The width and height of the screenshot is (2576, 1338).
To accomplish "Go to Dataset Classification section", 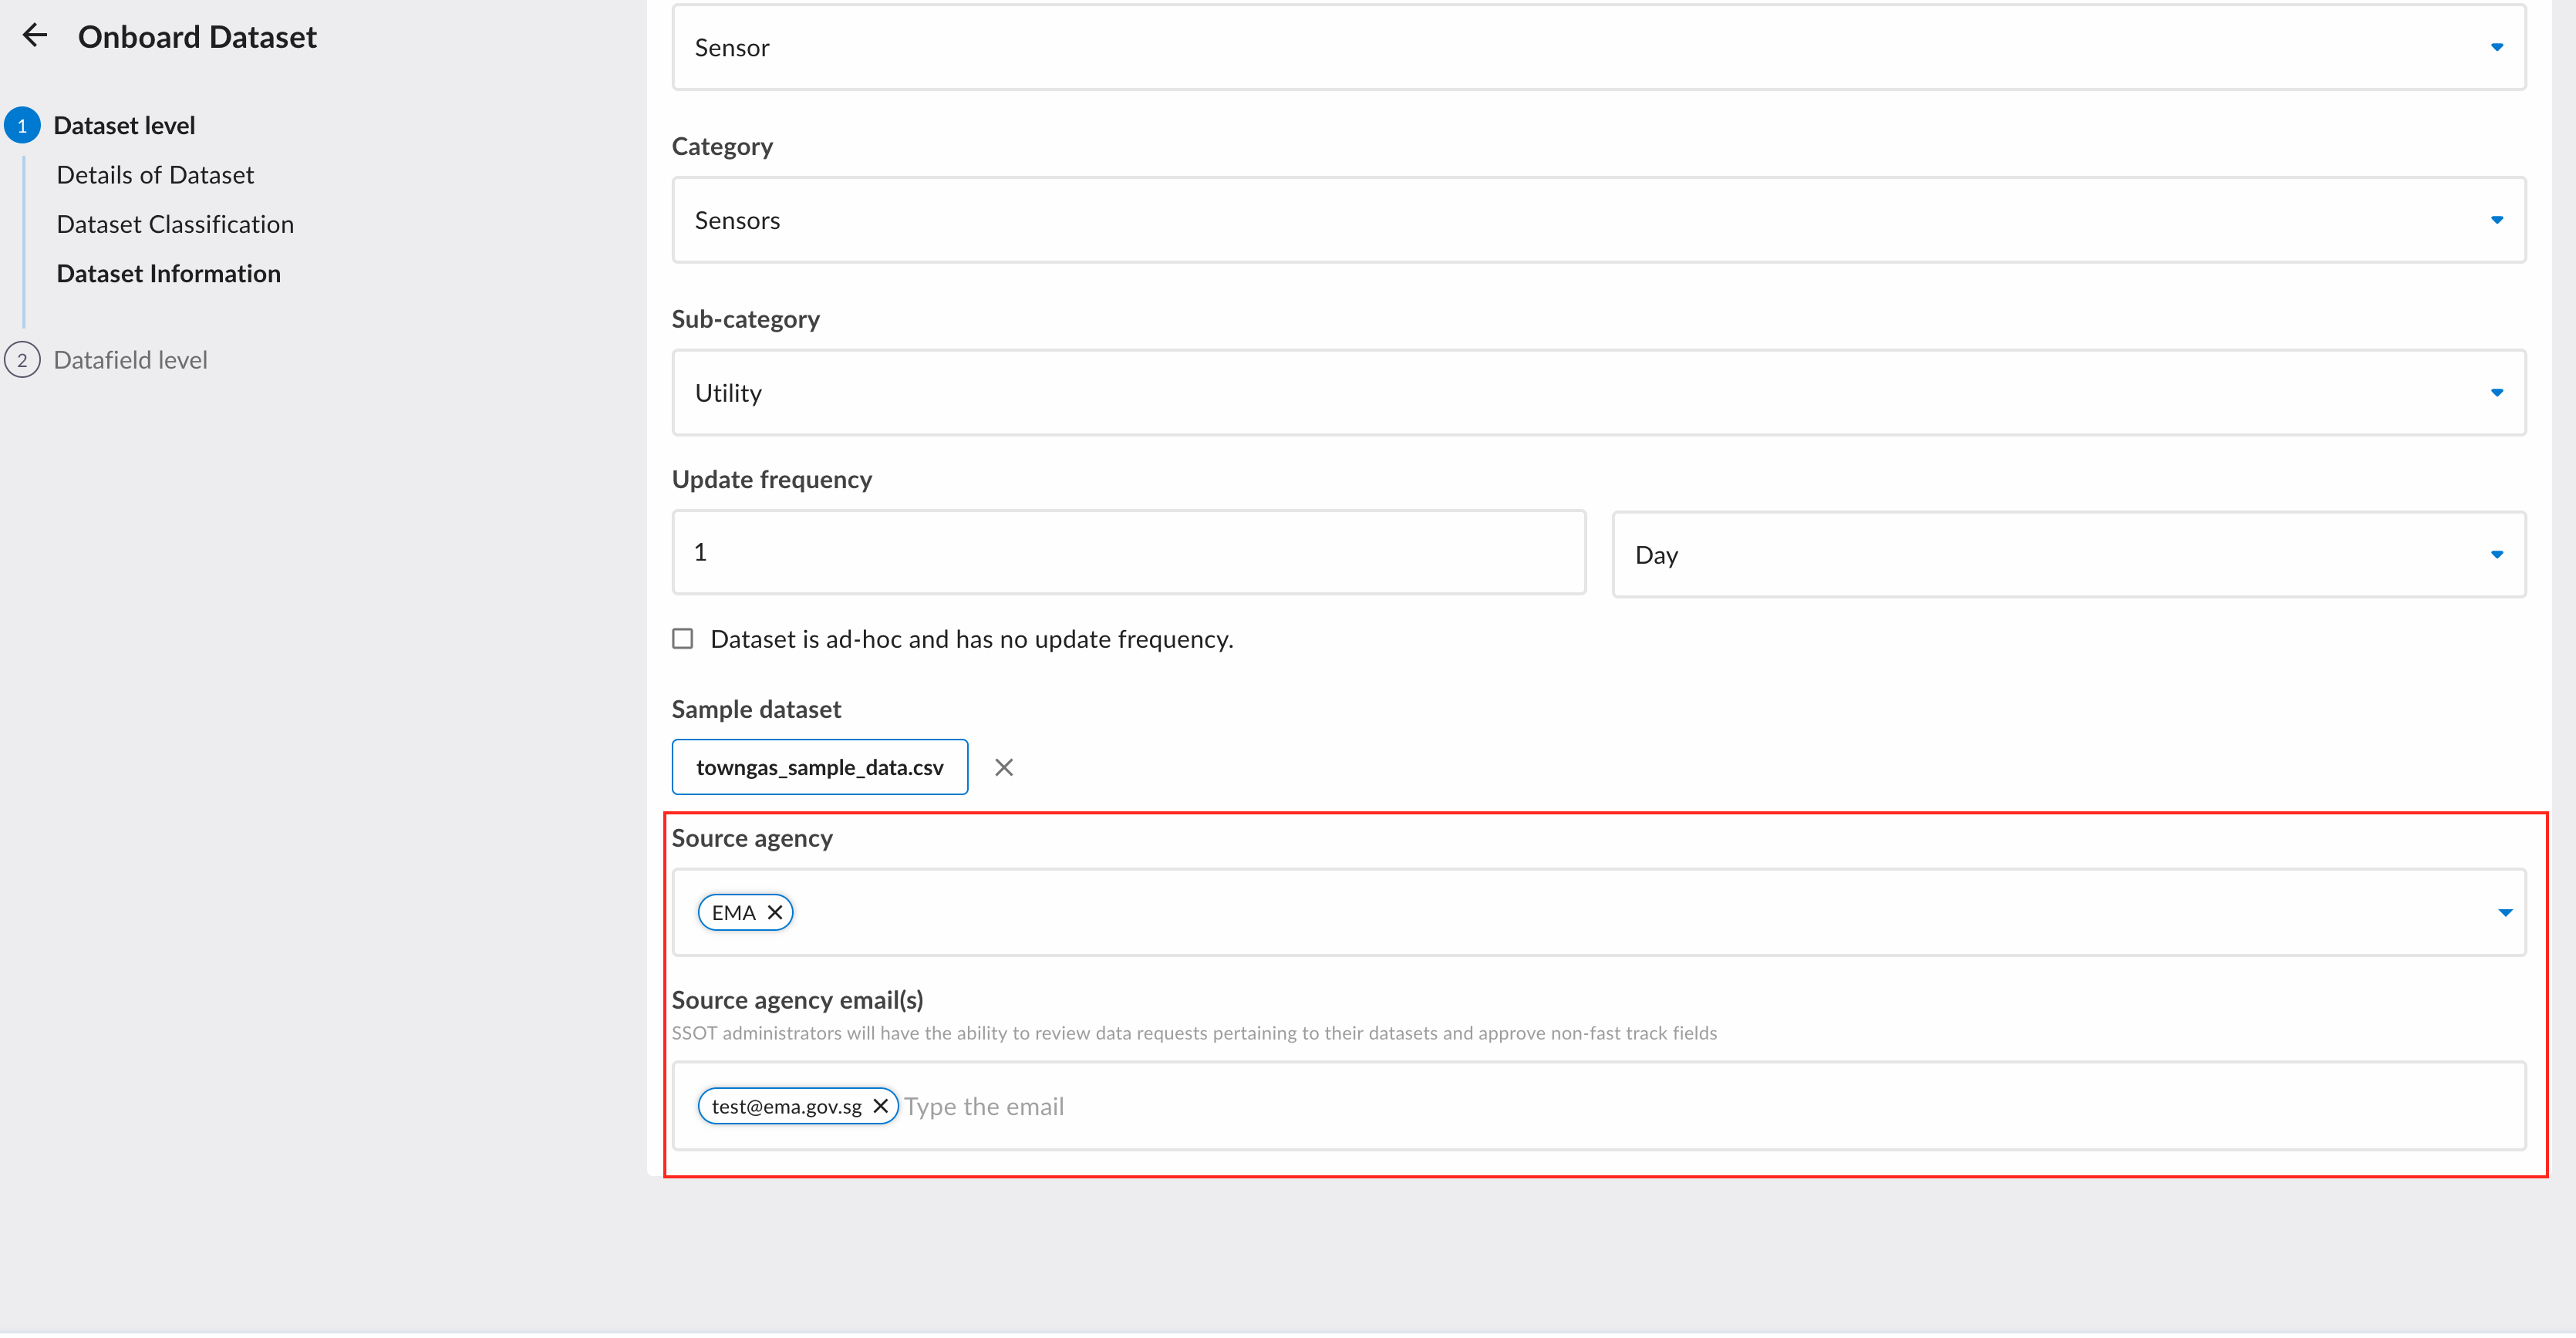I will coord(175,224).
